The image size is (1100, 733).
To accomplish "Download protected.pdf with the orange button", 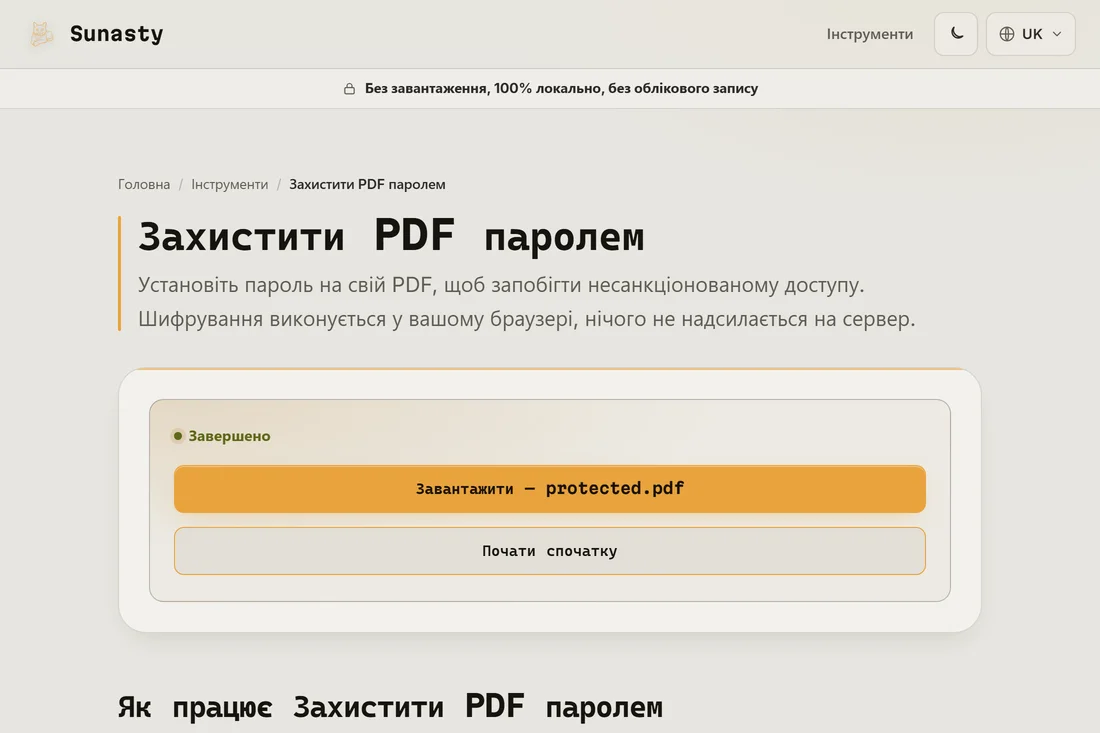I will 550,489.
